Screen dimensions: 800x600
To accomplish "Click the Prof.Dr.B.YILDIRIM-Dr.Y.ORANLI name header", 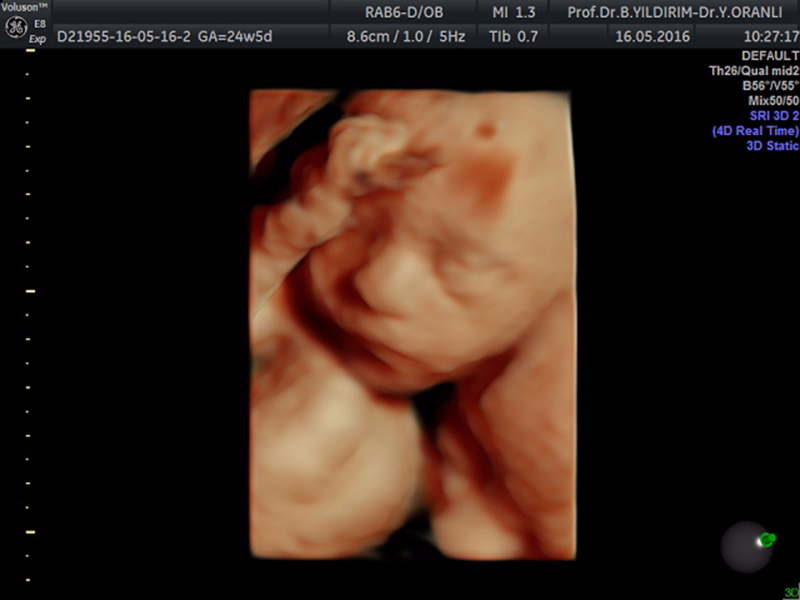I will (x=678, y=12).
